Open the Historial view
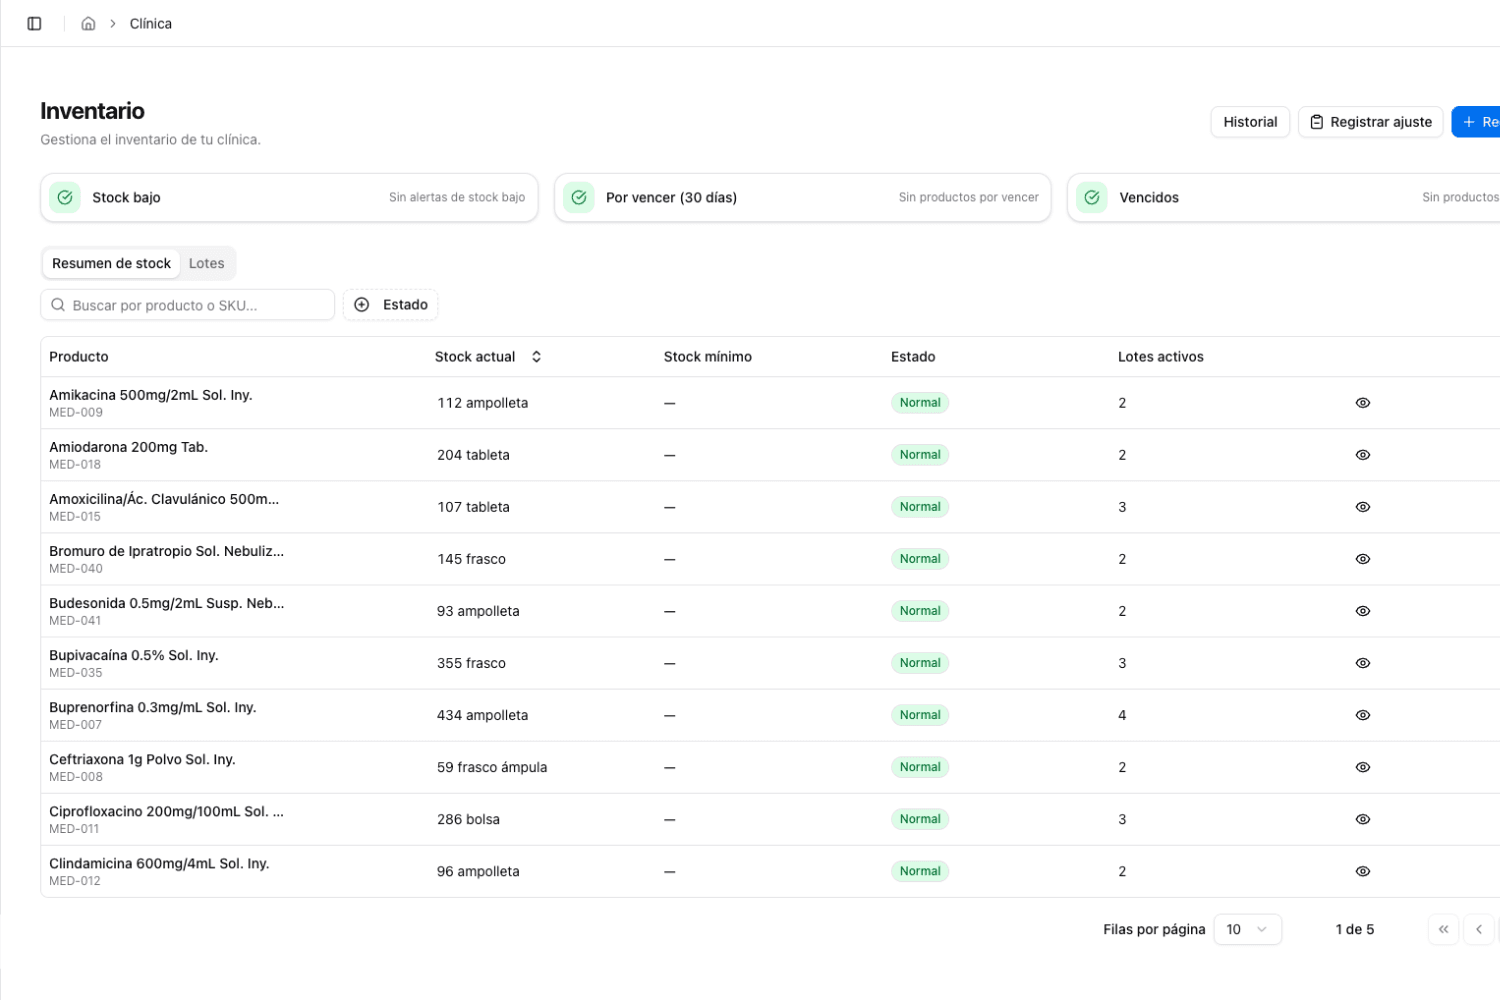Image resolution: width=1500 pixels, height=1000 pixels. tap(1249, 121)
